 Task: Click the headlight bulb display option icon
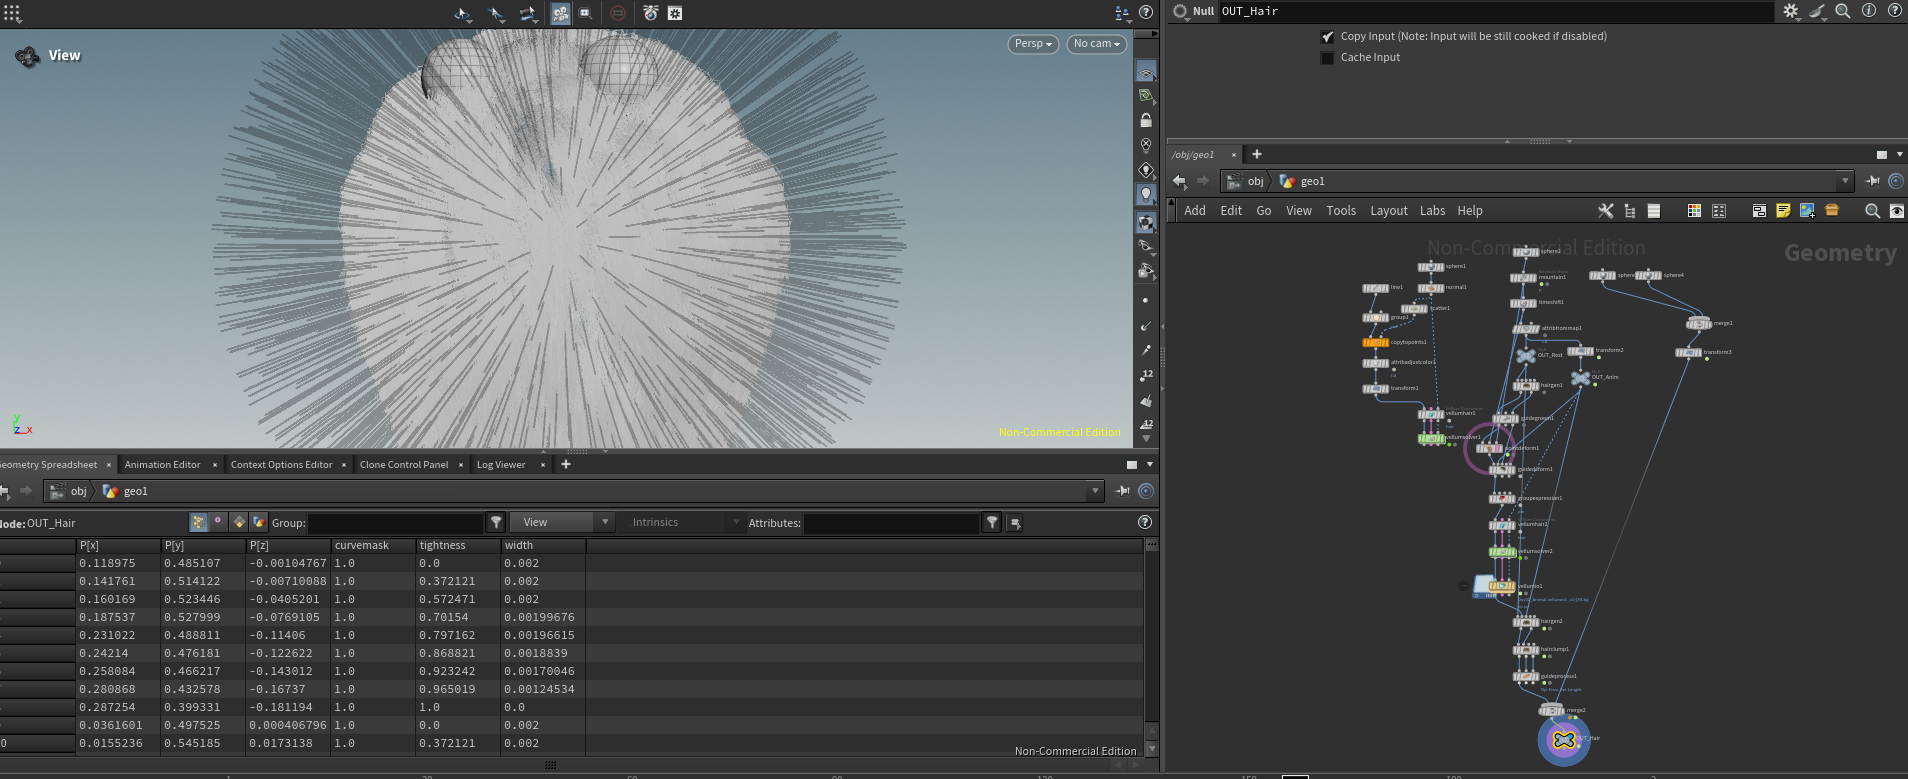point(1146,194)
